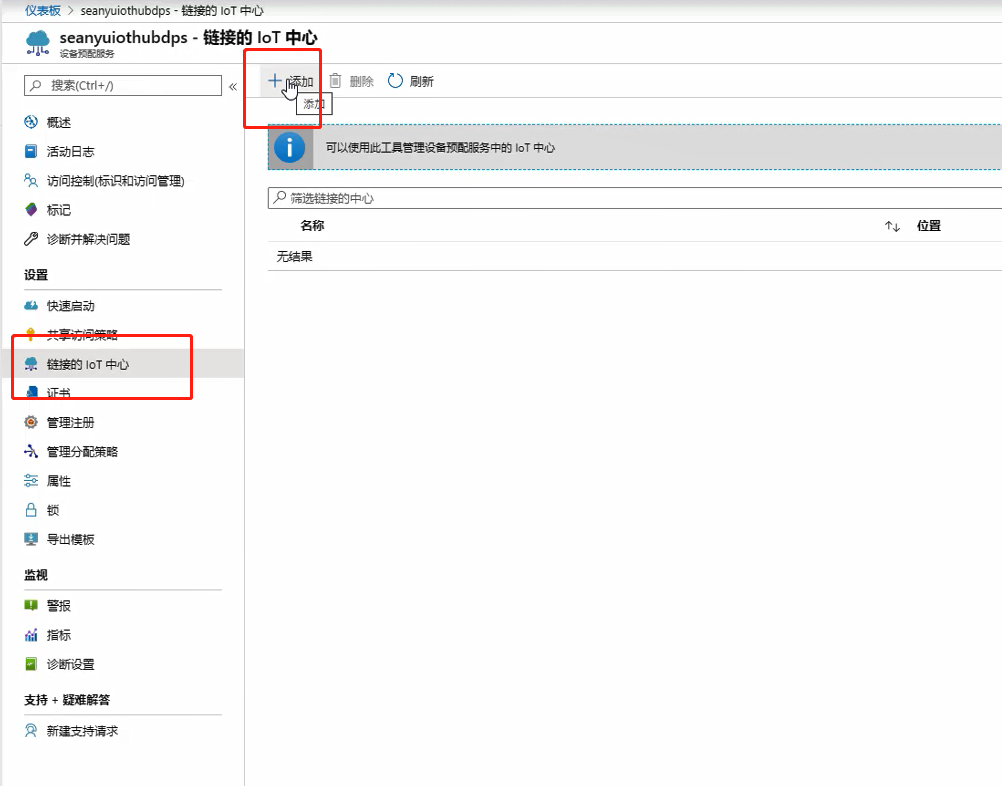Viewport: 1002px width, 786px height.
Task: Focus the filter linked hubs (筛选链接的中心) field
Action: pos(635,198)
